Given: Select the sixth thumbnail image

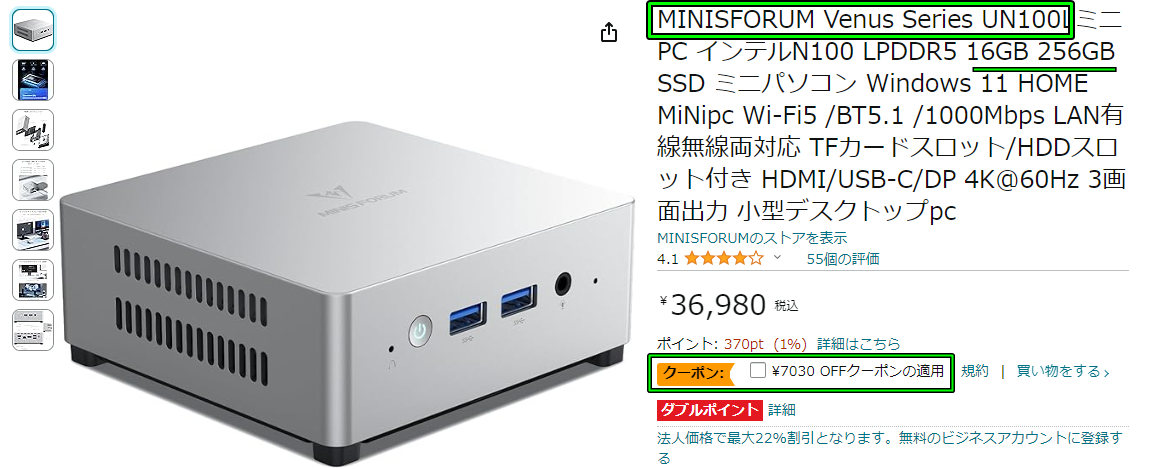Looking at the screenshot, I should click(x=33, y=280).
